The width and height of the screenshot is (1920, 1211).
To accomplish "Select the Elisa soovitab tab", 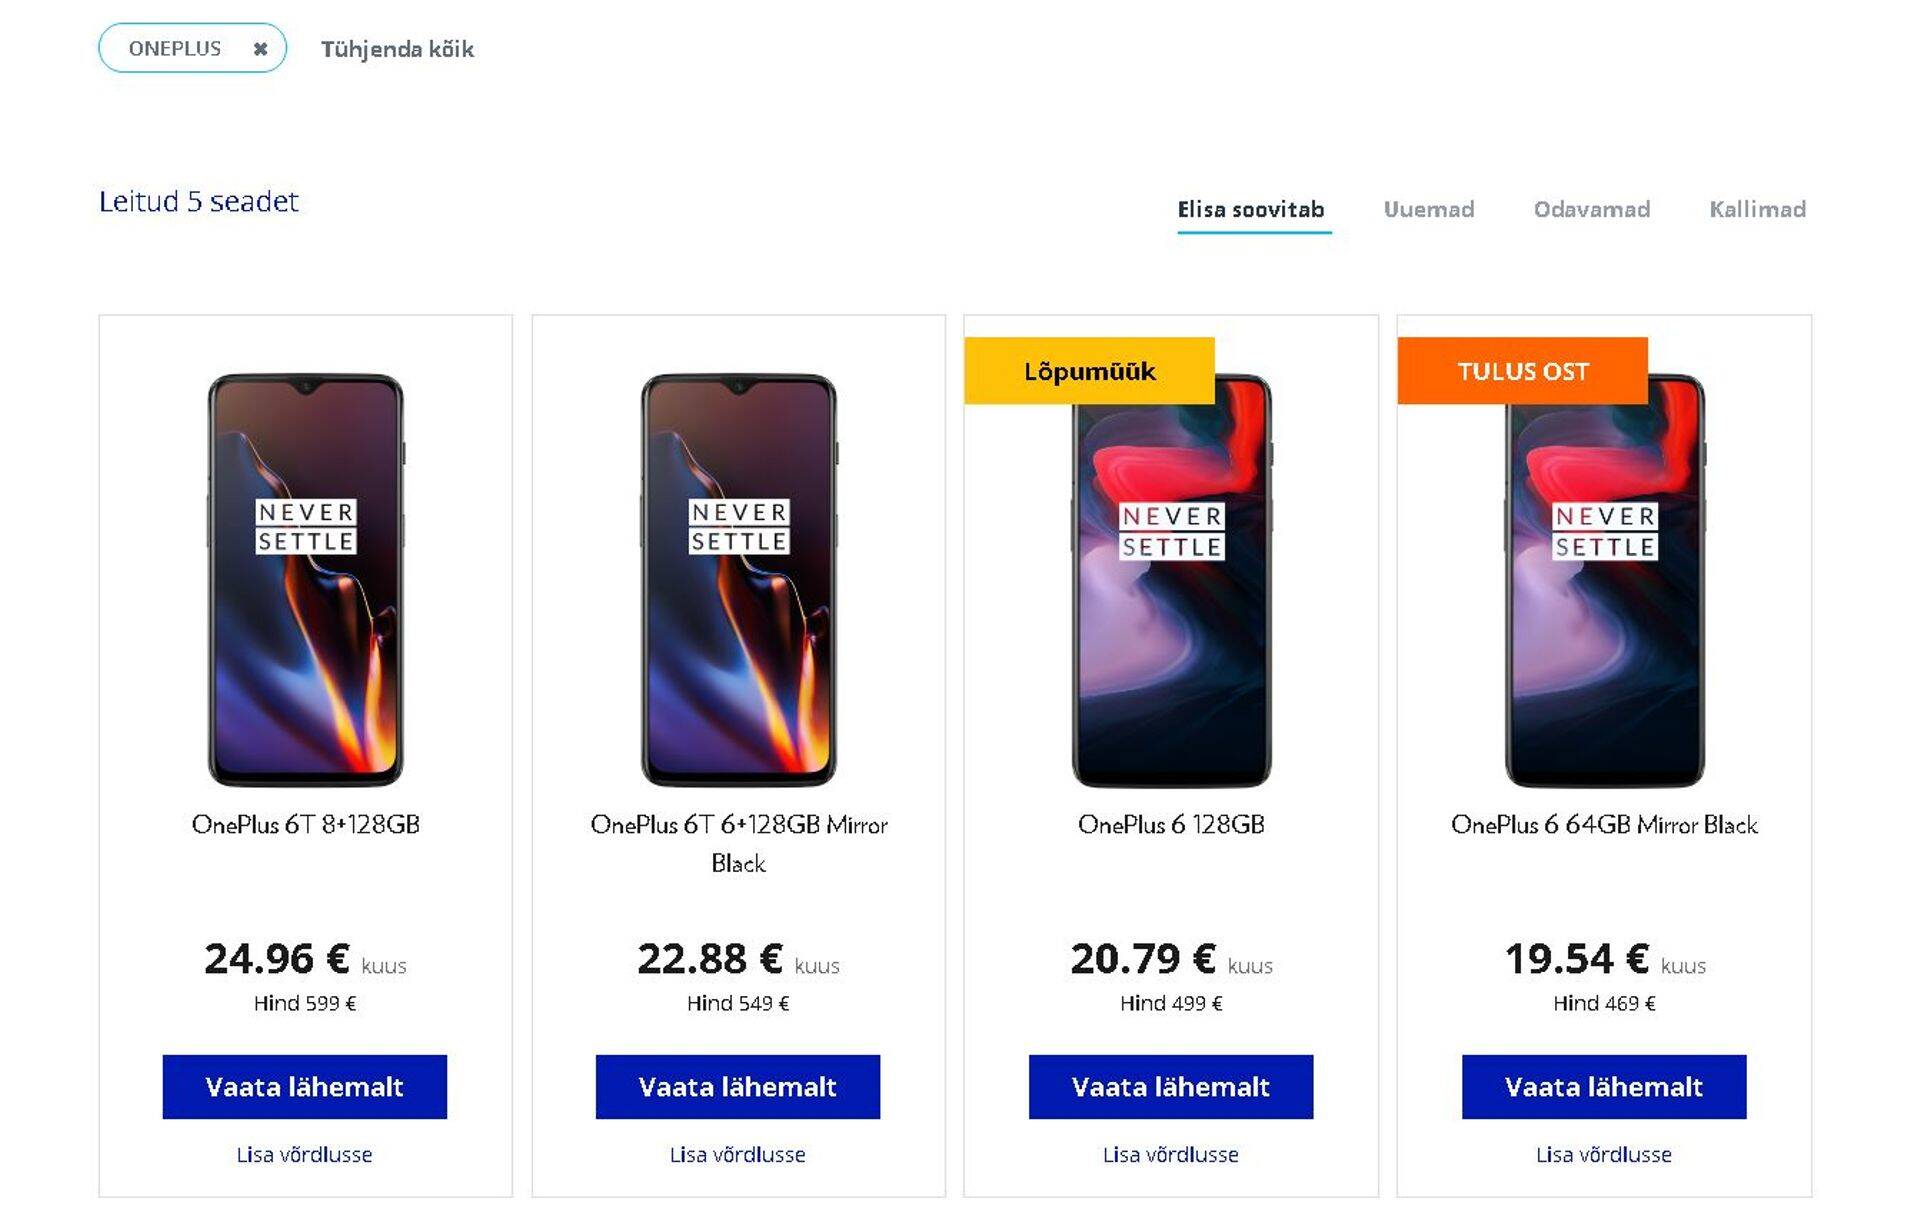I will coord(1251,210).
